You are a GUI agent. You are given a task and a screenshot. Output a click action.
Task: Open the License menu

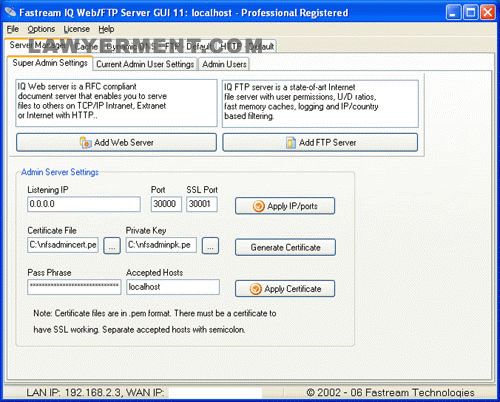coord(77,29)
